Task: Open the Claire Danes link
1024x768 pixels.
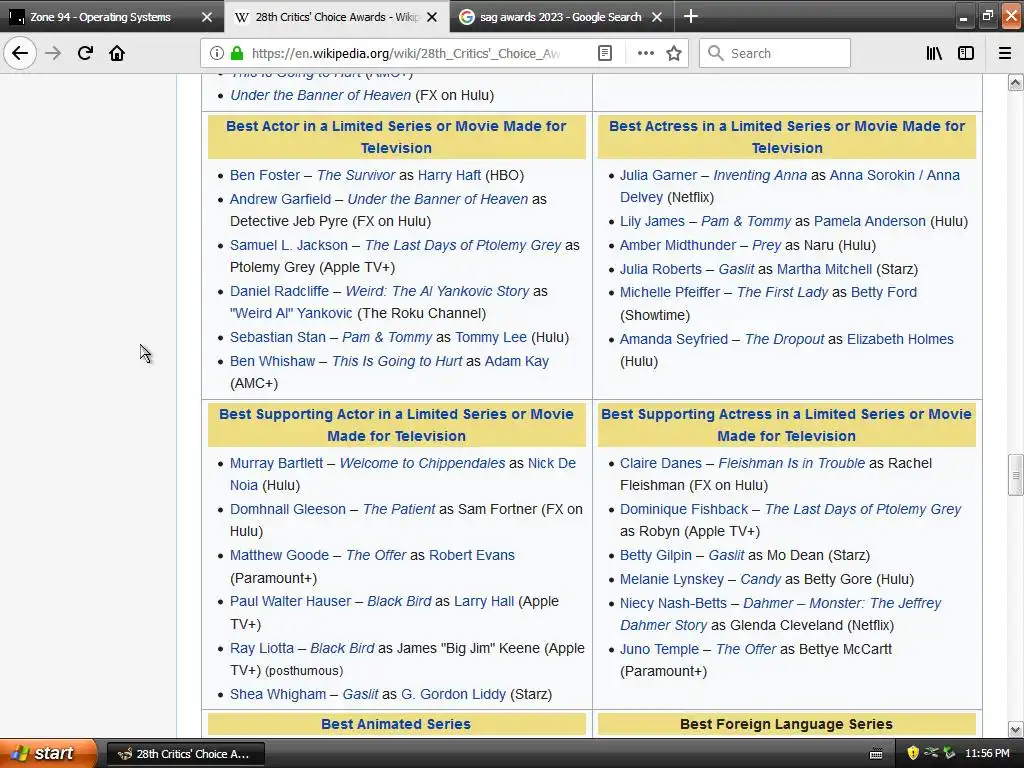Action: (x=660, y=463)
